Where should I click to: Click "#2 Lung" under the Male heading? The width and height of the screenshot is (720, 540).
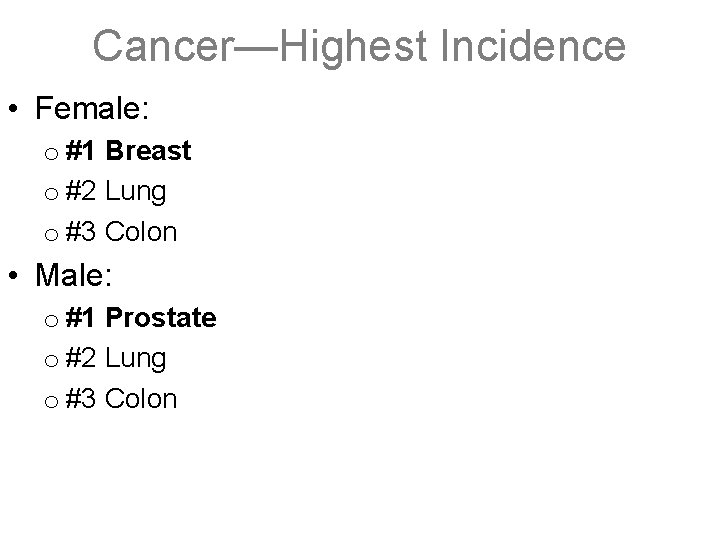click(116, 358)
